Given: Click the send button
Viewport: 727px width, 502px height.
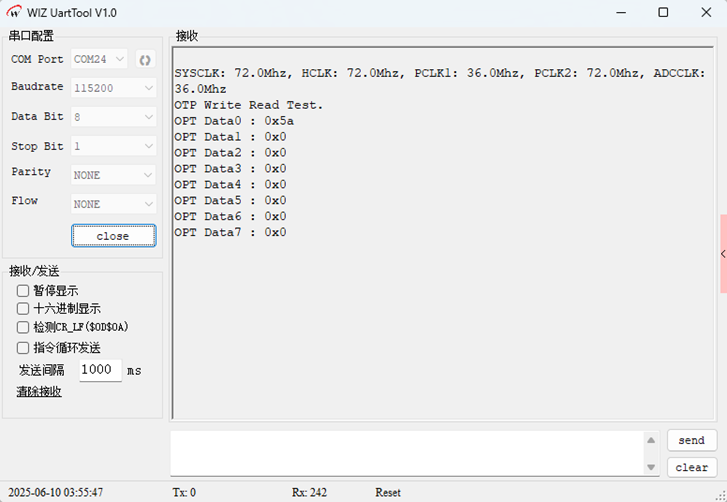Looking at the screenshot, I should click(691, 441).
